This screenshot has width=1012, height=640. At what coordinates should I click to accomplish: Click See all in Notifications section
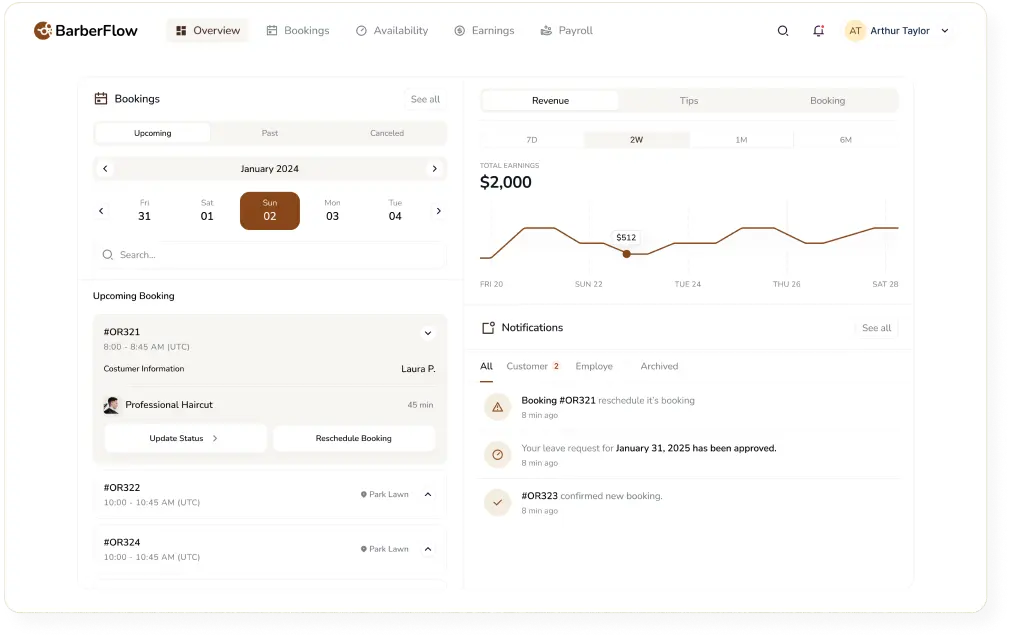coord(876,328)
